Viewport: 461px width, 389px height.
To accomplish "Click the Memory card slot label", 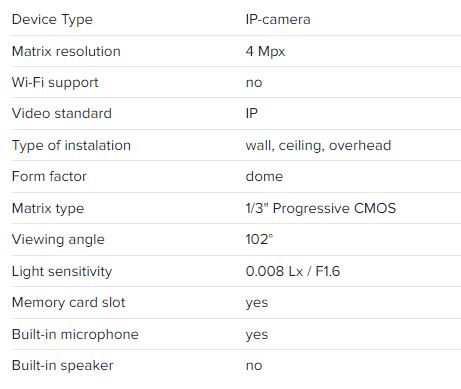I will point(69,303).
